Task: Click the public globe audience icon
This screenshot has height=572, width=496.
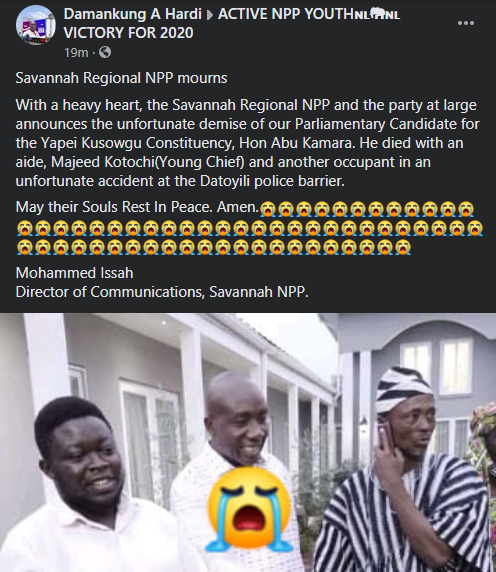Action: (x=105, y=53)
